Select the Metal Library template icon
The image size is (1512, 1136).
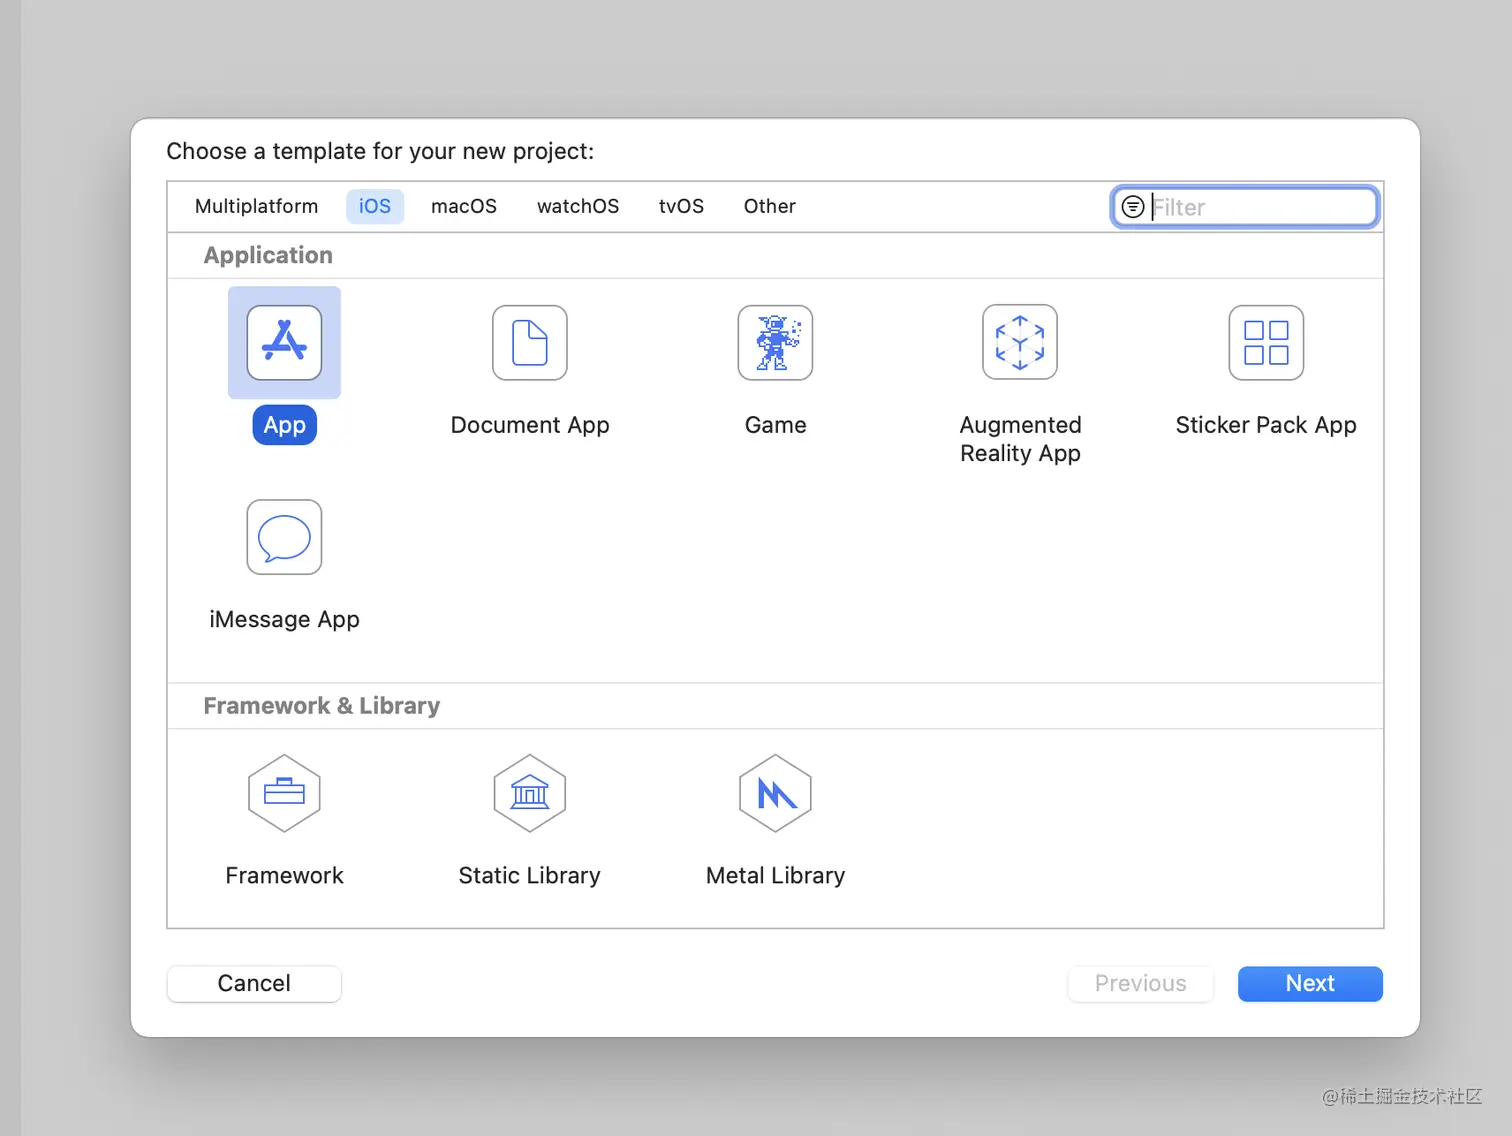[775, 793]
